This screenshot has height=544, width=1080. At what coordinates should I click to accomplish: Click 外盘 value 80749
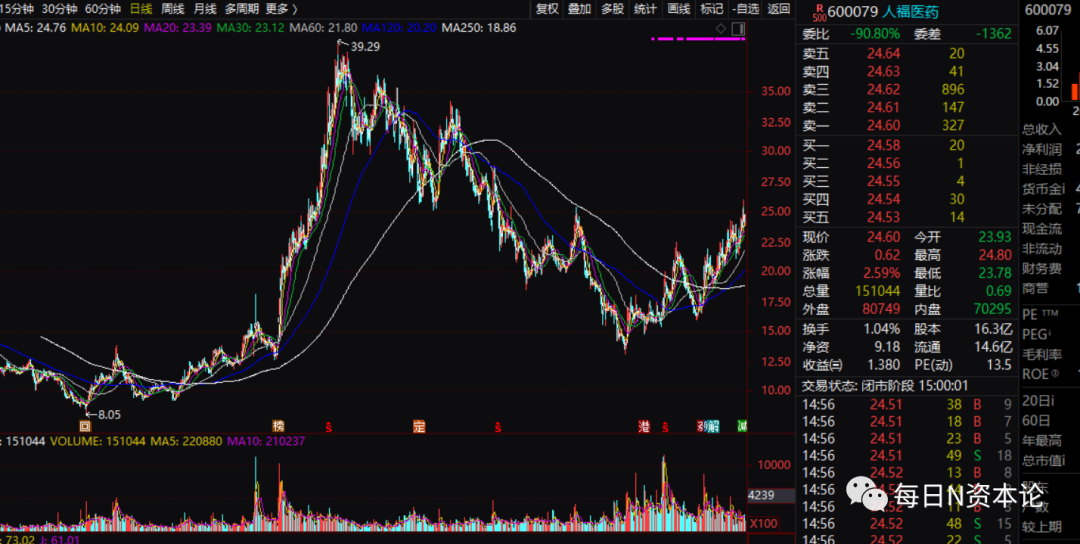coord(881,310)
